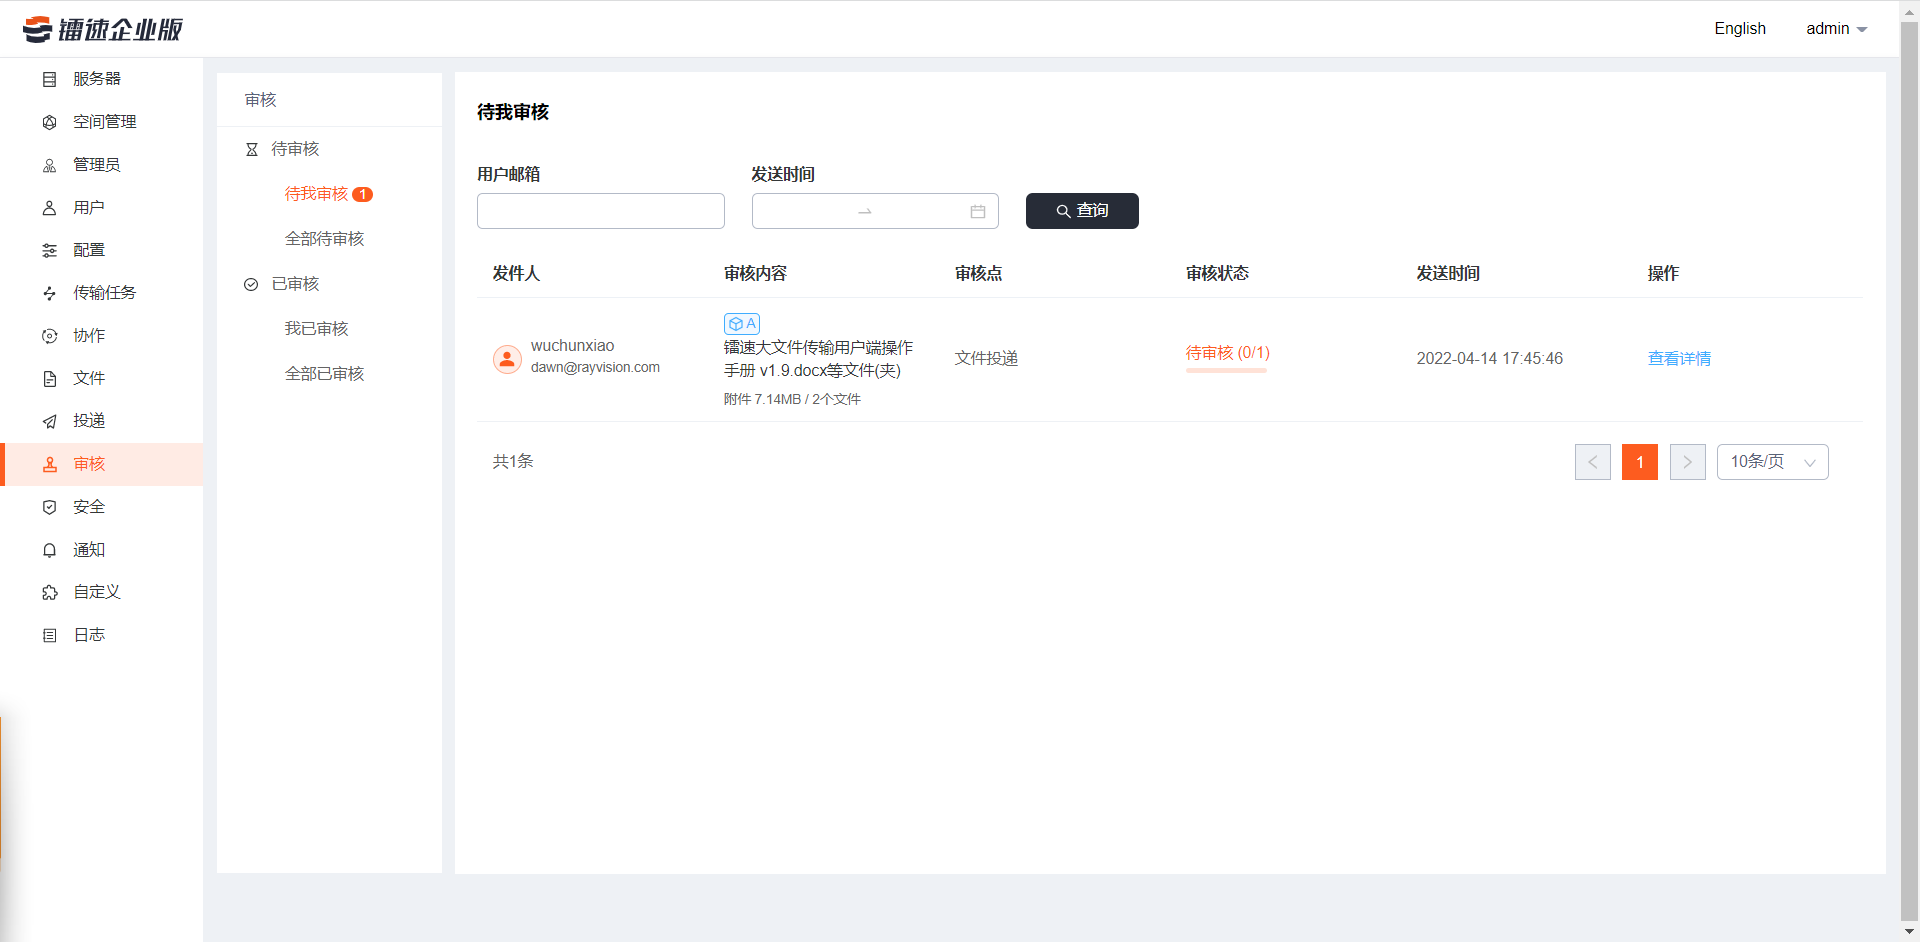Viewport: 1920px width, 942px height.
Task: Open 我已审核 in the submenu
Action: (316, 329)
